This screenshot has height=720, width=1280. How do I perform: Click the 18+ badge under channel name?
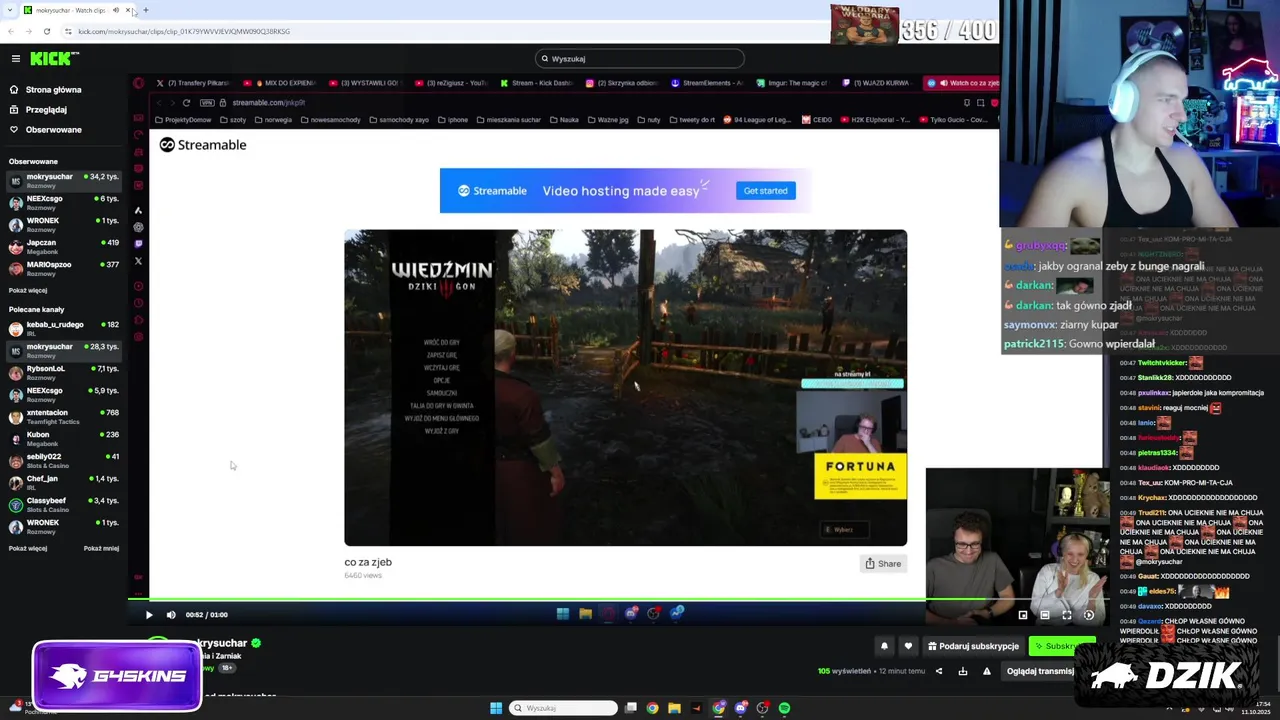point(227,668)
